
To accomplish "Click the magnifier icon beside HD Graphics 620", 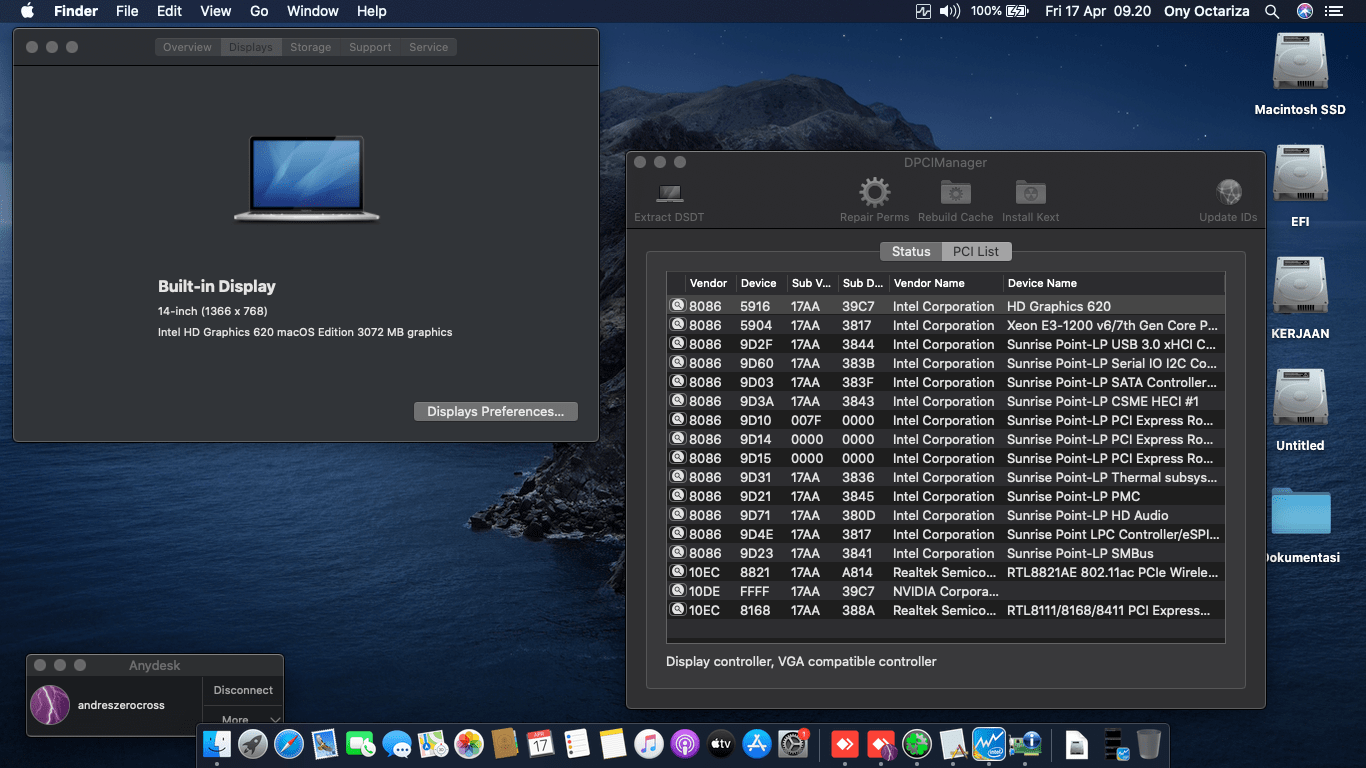I will 677,306.
